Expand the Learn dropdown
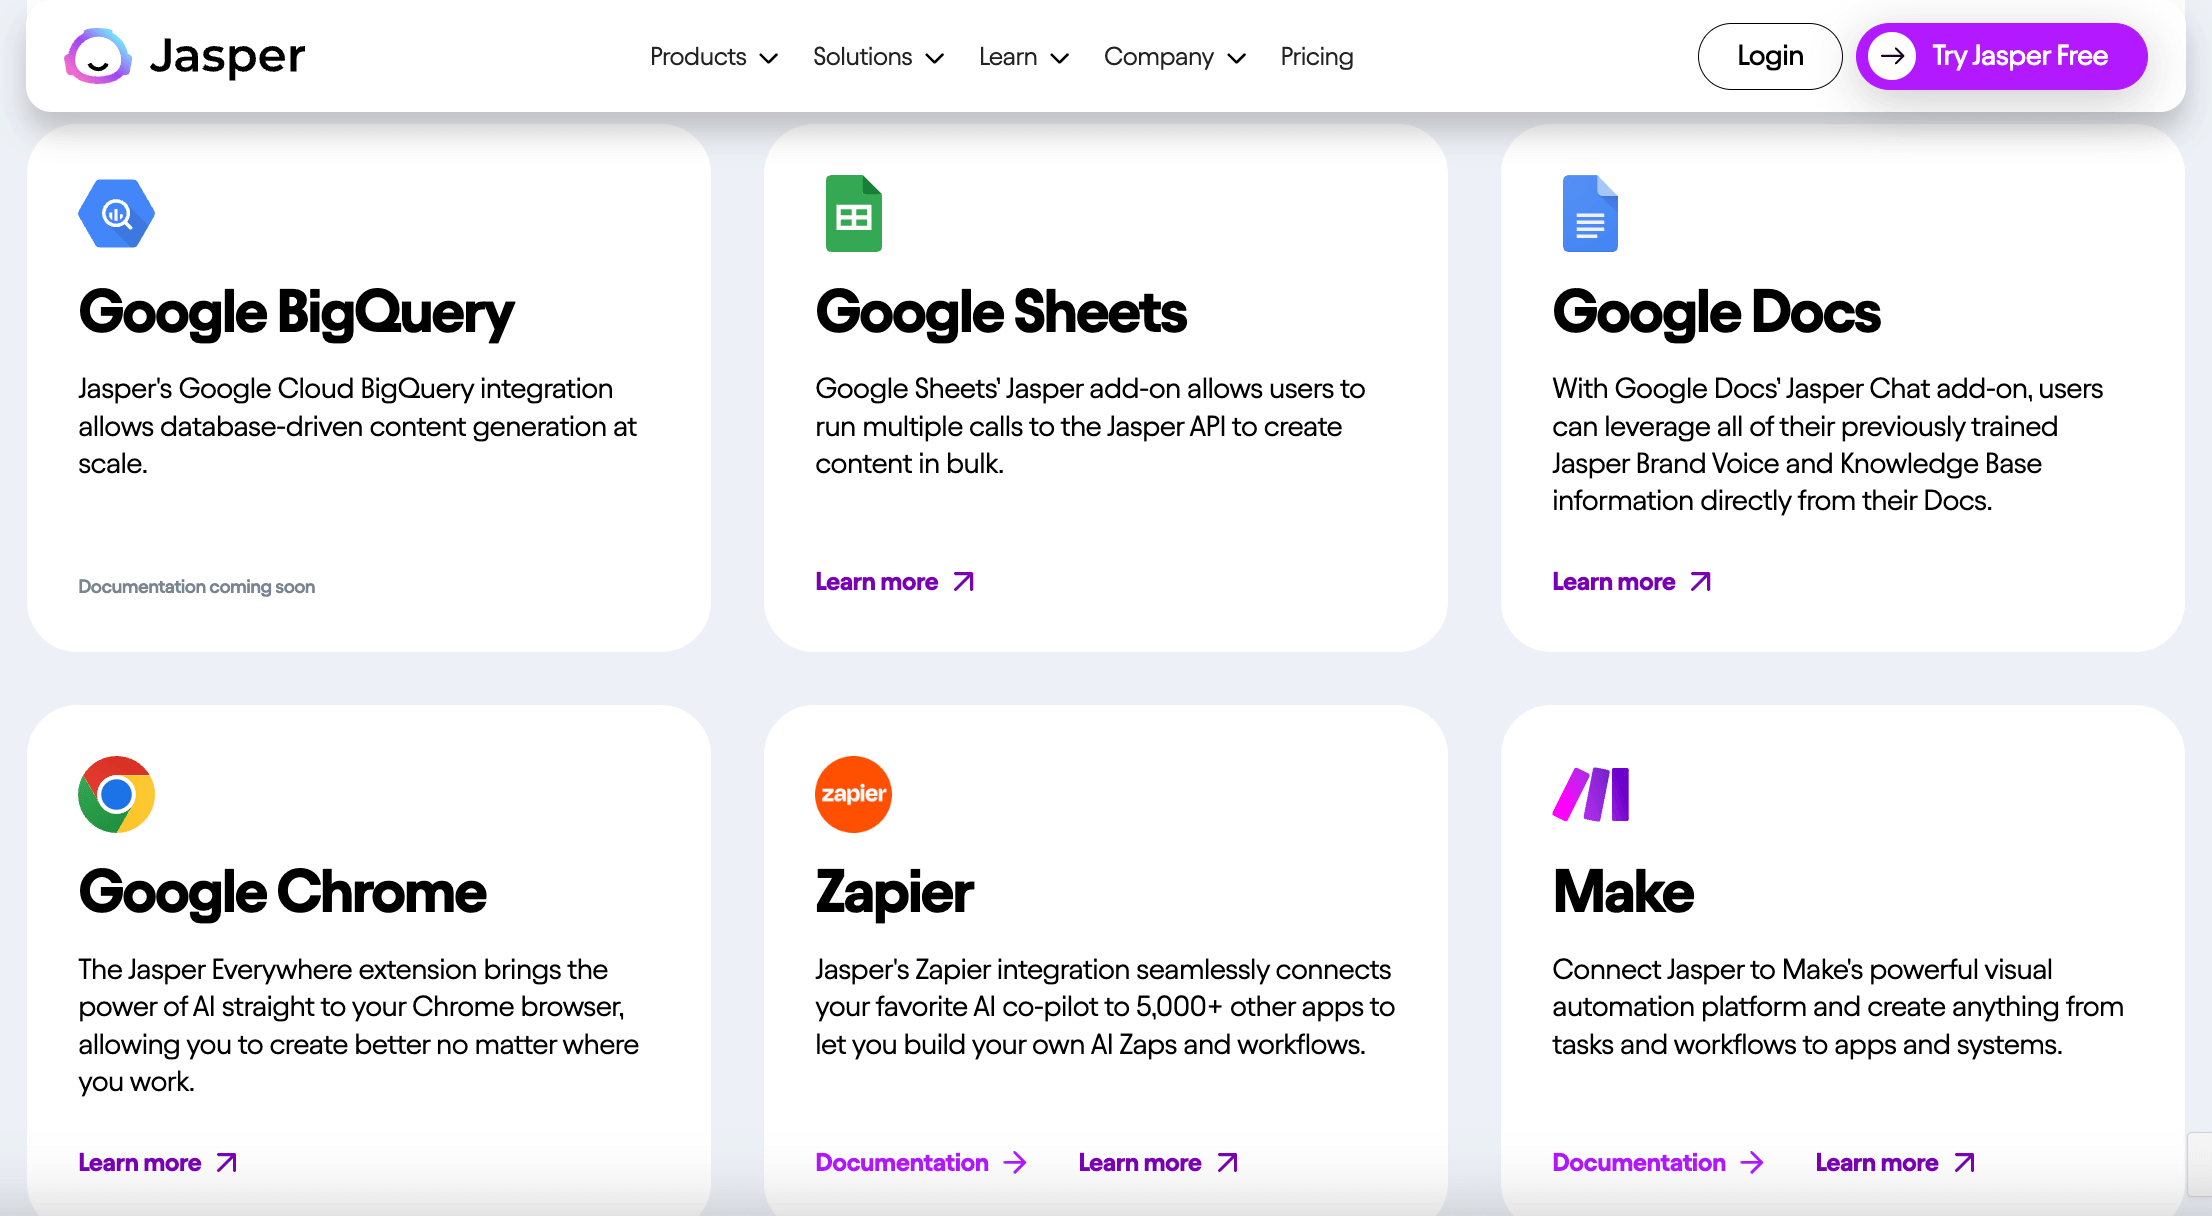Viewport: 2212px width, 1216px height. 1022,57
